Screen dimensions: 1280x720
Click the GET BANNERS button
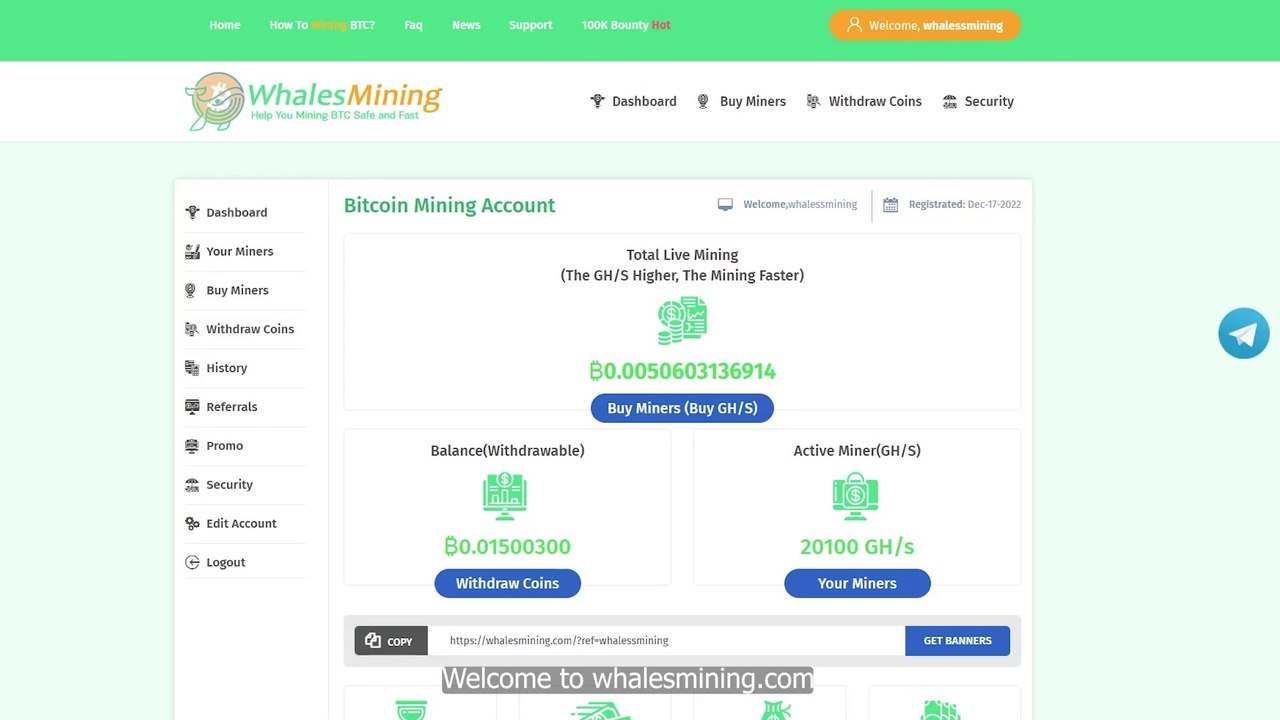tap(957, 641)
